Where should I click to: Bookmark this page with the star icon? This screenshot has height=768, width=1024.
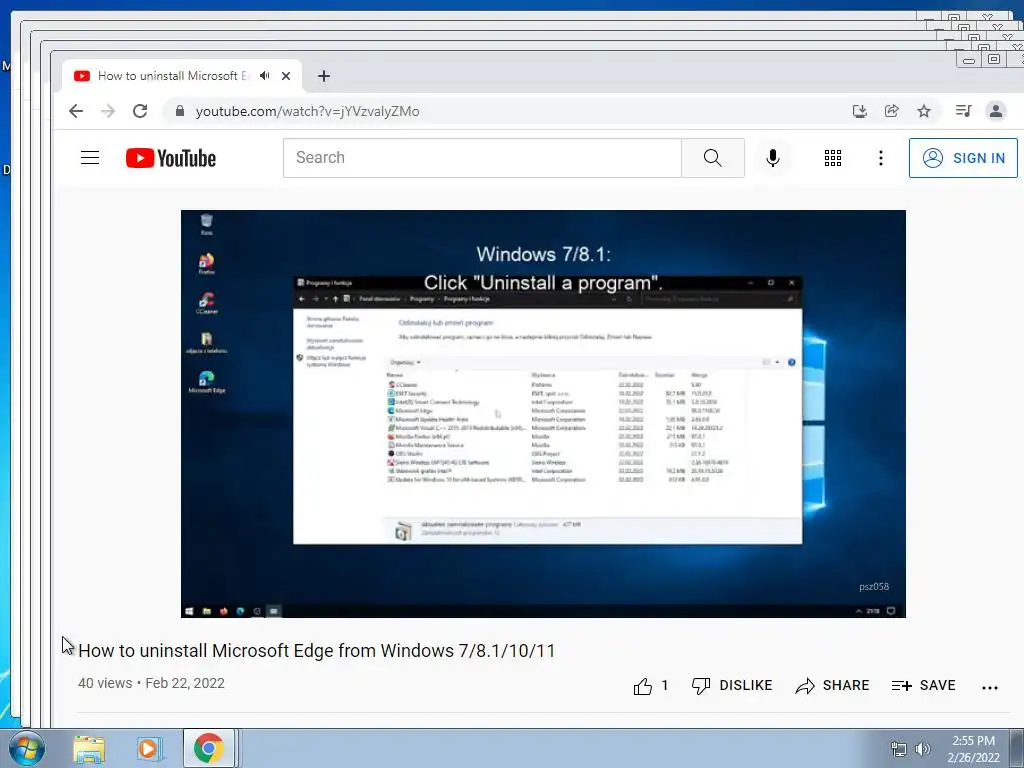(x=923, y=111)
